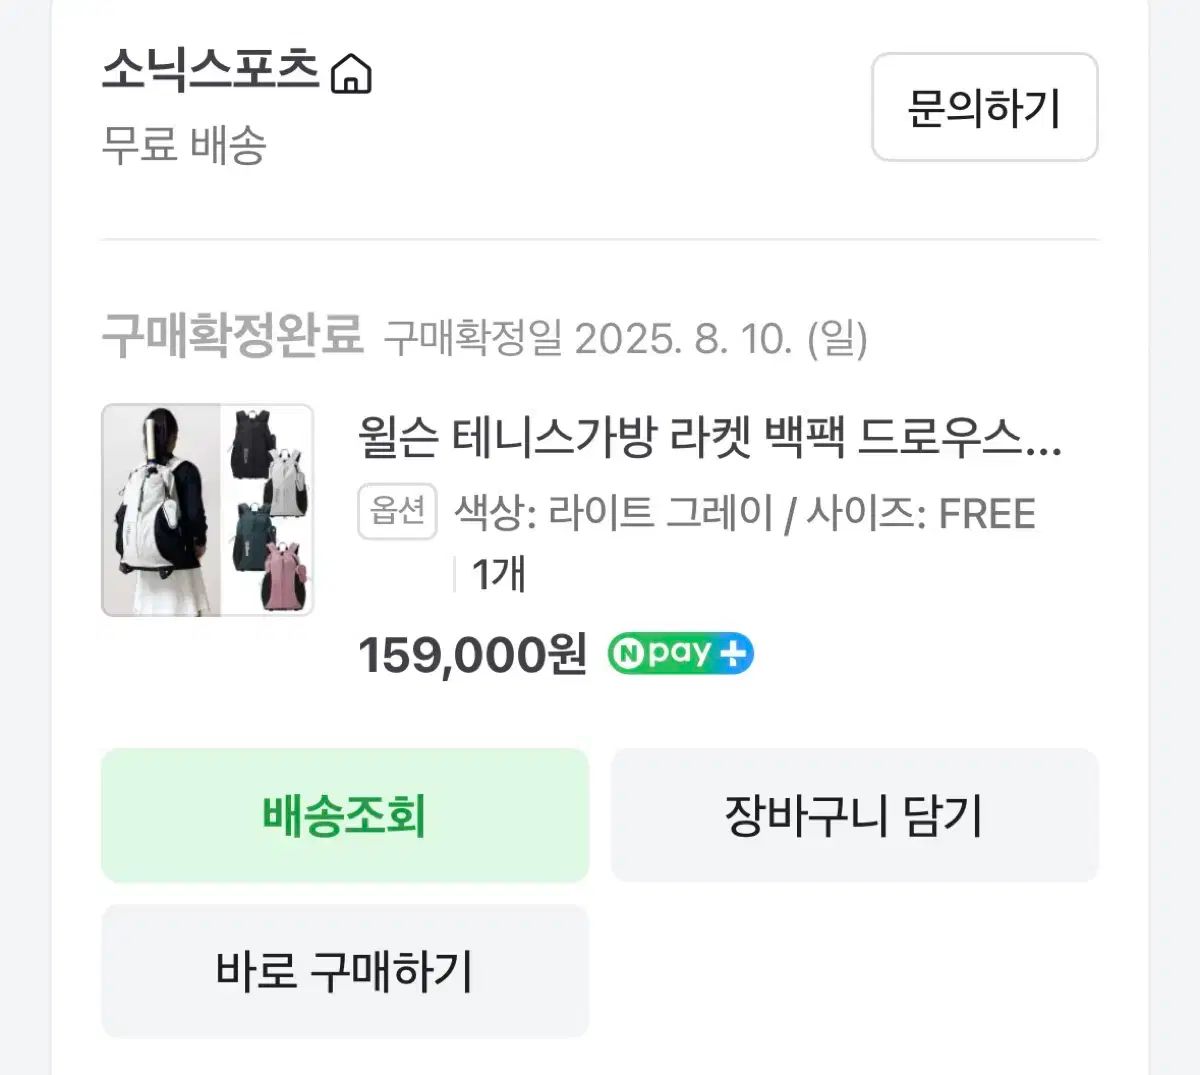Click the 옵션 badge label
Screen dimensions: 1200x1075
pos(397,512)
